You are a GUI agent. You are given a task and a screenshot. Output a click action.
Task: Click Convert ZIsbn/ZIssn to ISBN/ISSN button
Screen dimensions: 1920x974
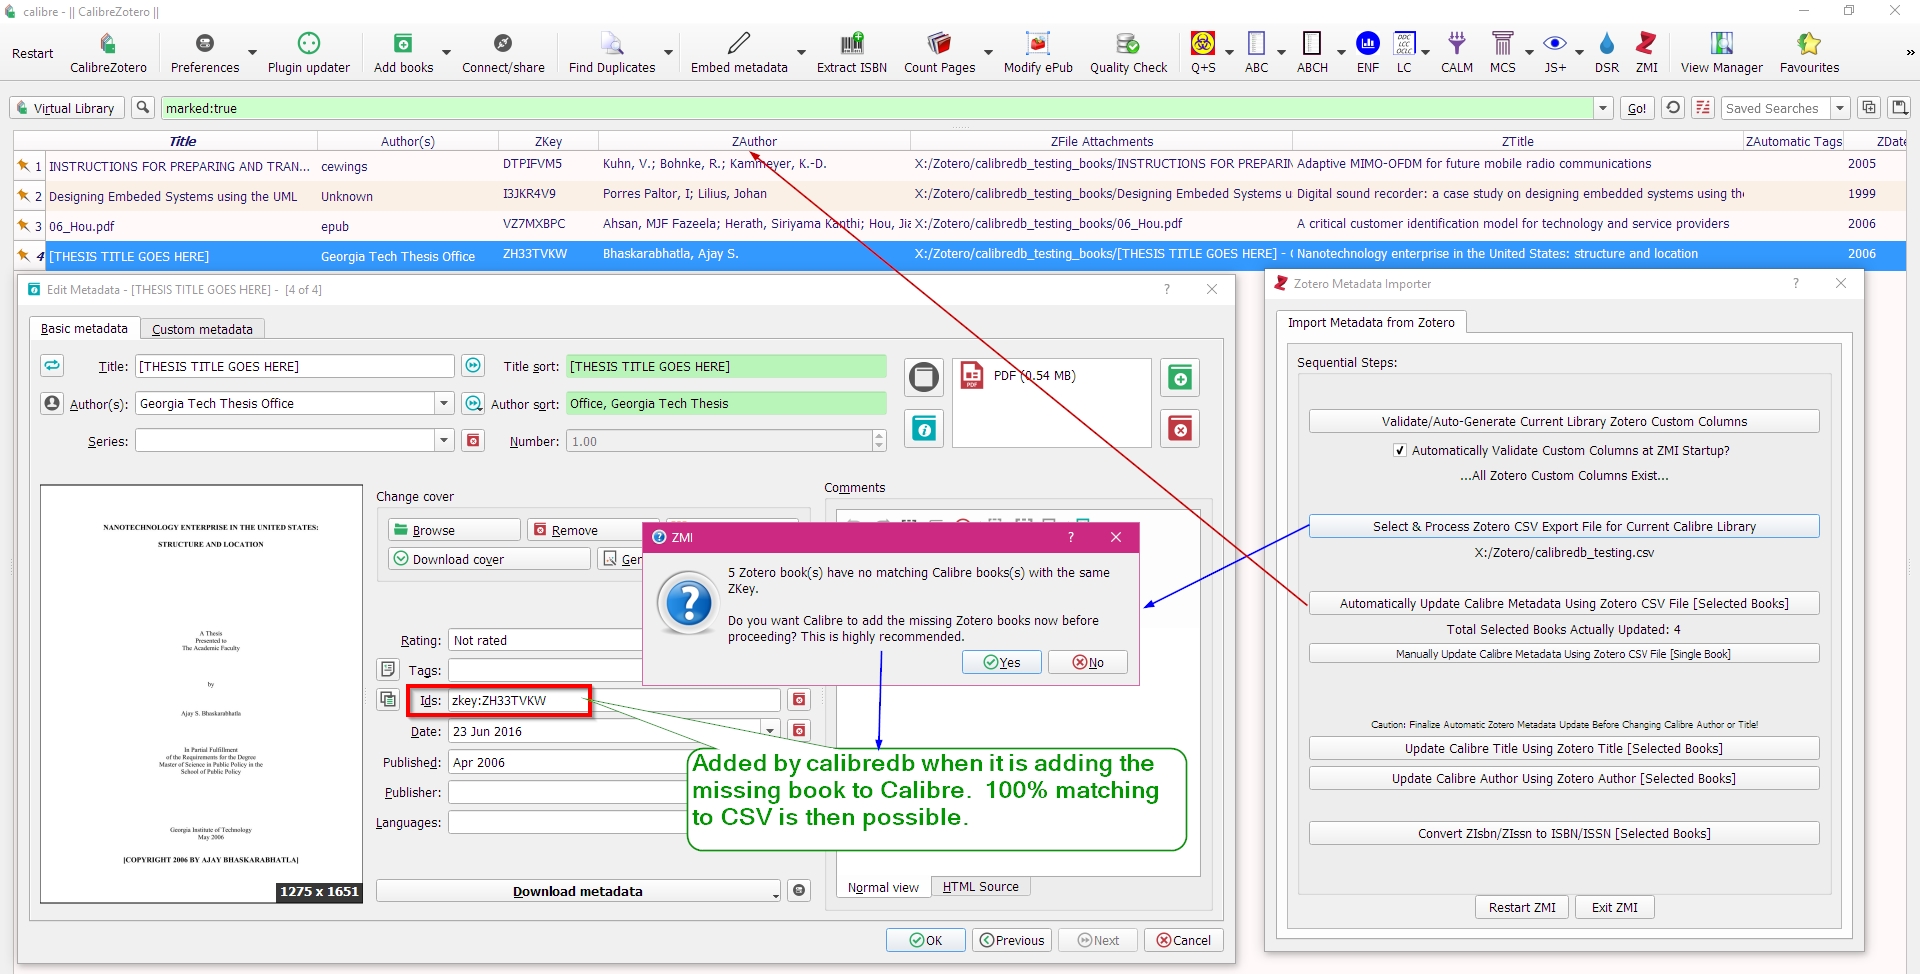(1564, 834)
